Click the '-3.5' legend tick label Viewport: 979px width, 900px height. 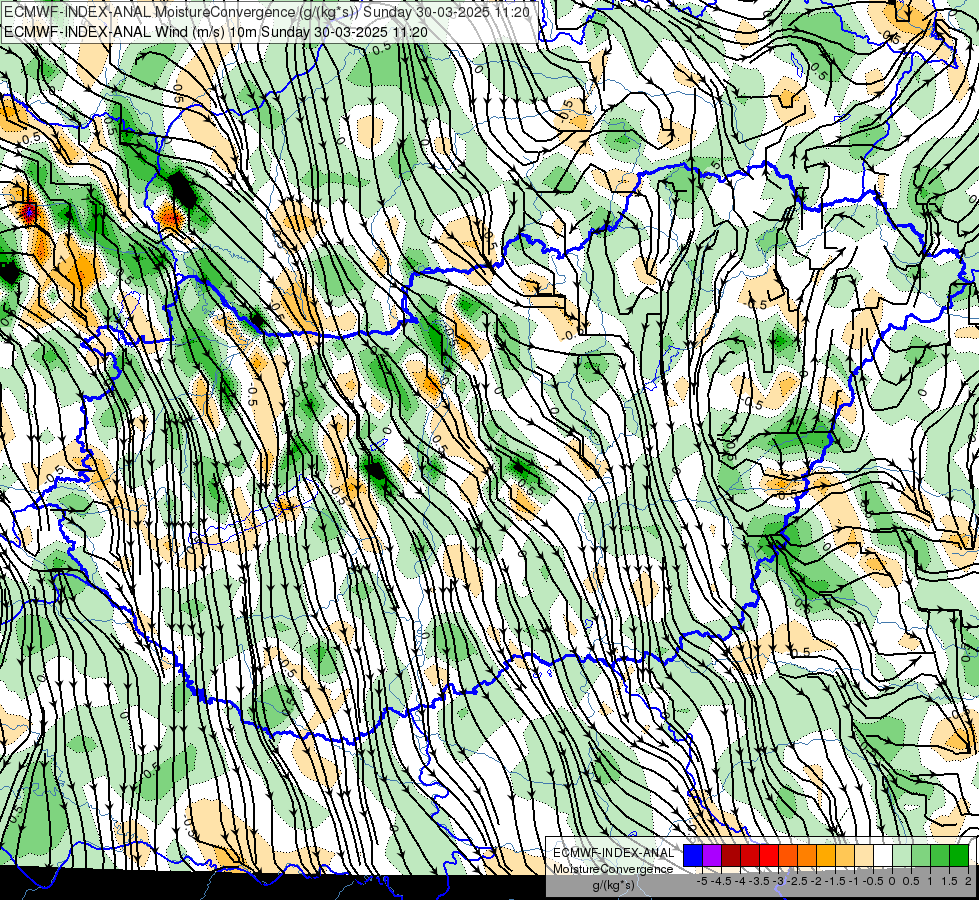(x=759, y=881)
